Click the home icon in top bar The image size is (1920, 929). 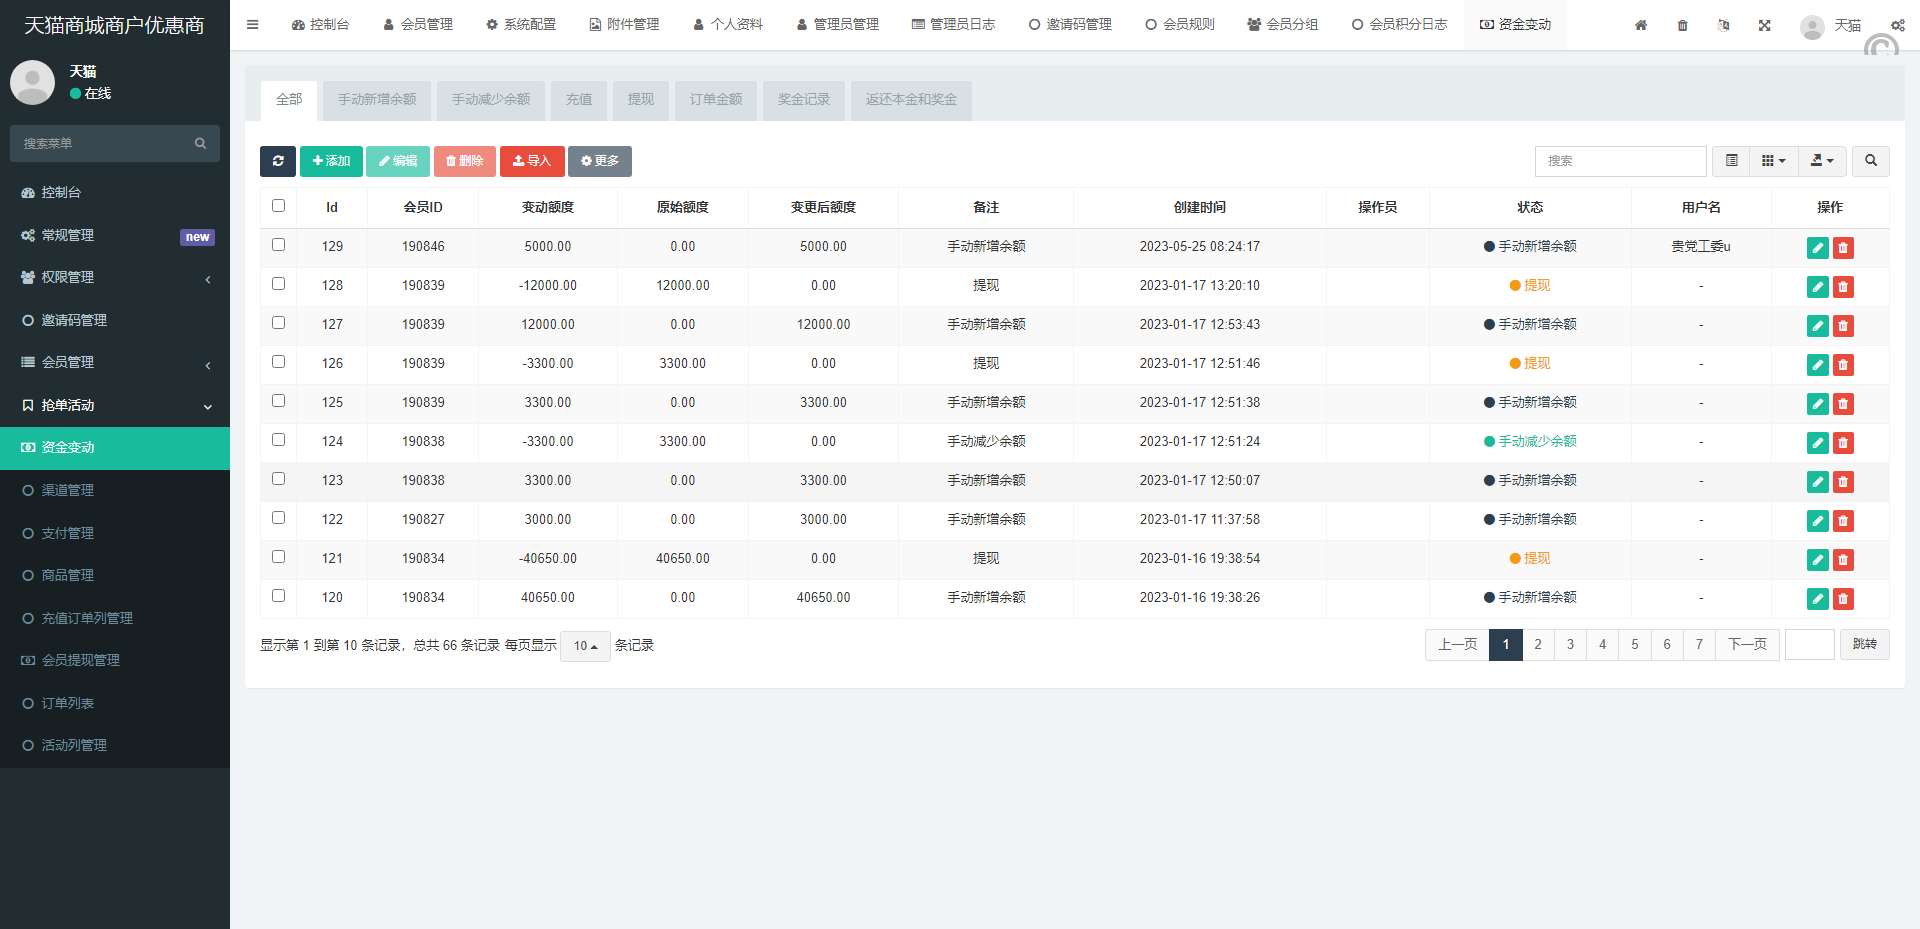click(x=1641, y=25)
